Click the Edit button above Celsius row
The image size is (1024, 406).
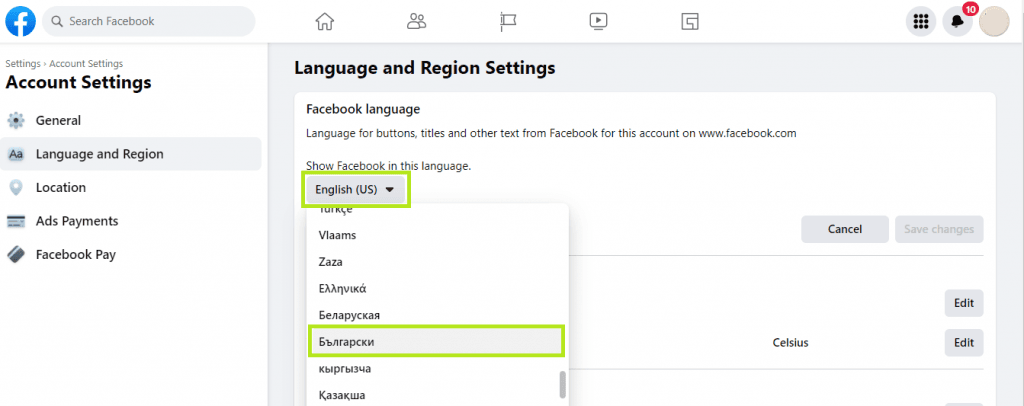pos(964,303)
